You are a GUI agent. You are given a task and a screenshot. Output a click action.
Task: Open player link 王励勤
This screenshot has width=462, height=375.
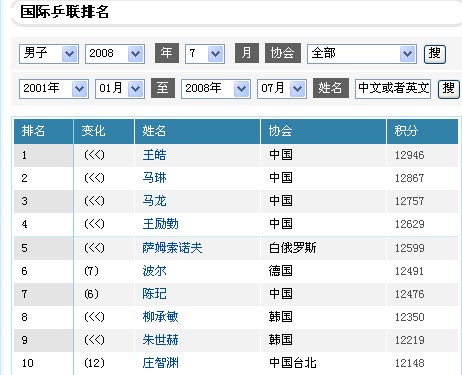point(160,224)
